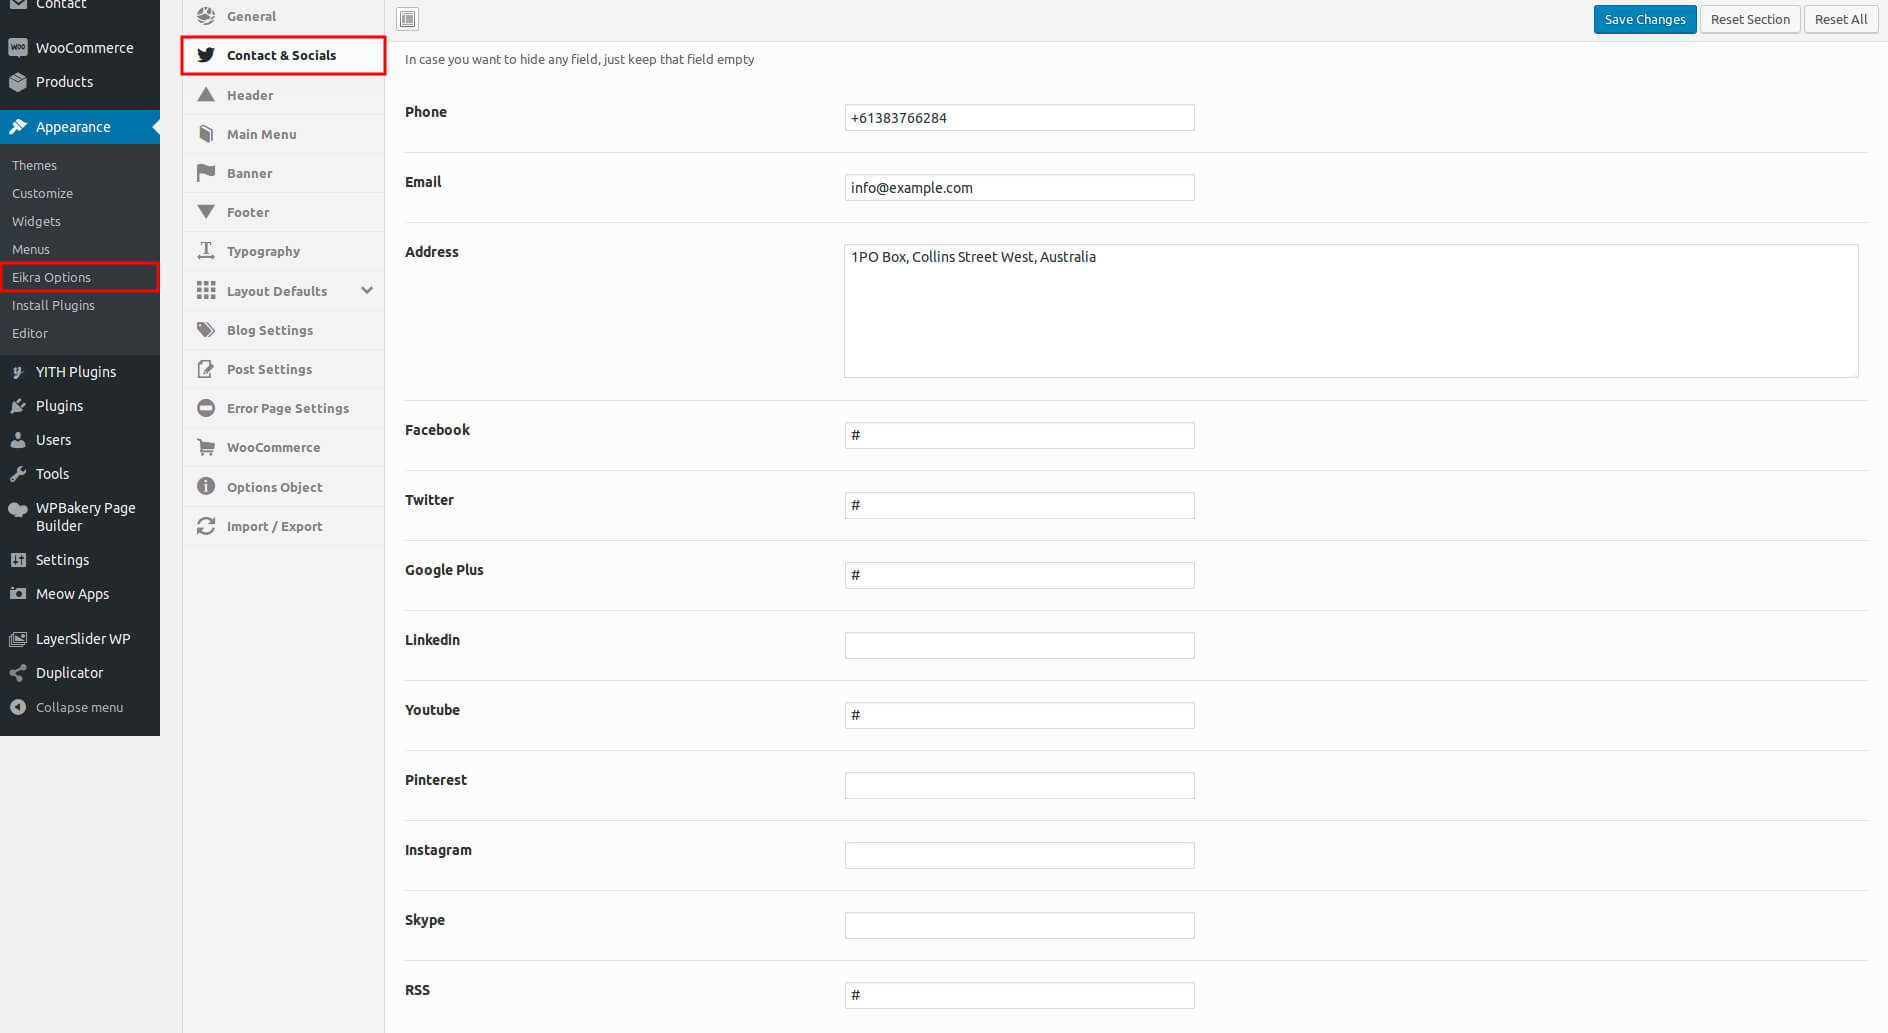Focus the Facebook URL field
The width and height of the screenshot is (1888, 1033).
coord(1019,435)
